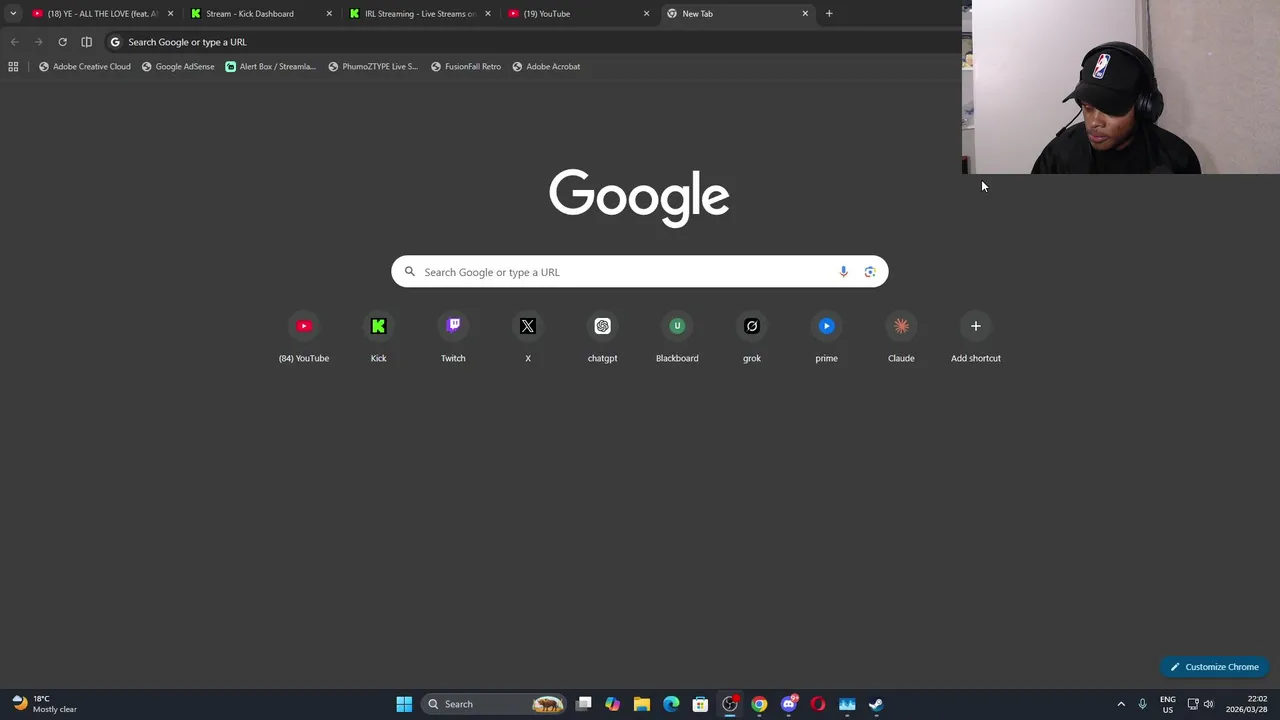Expand the tab search dropdown
Image resolution: width=1280 pixels, height=720 pixels.
click(x=13, y=14)
